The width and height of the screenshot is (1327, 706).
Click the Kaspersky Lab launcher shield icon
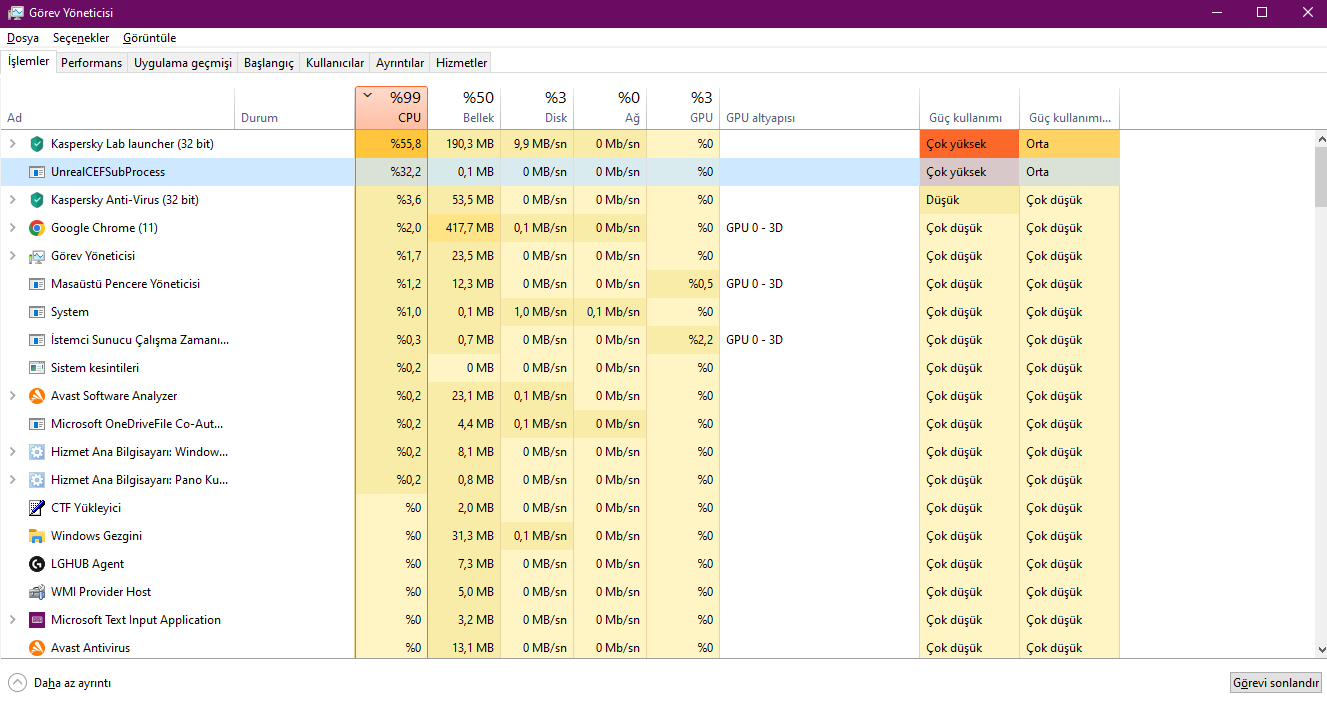[37, 144]
